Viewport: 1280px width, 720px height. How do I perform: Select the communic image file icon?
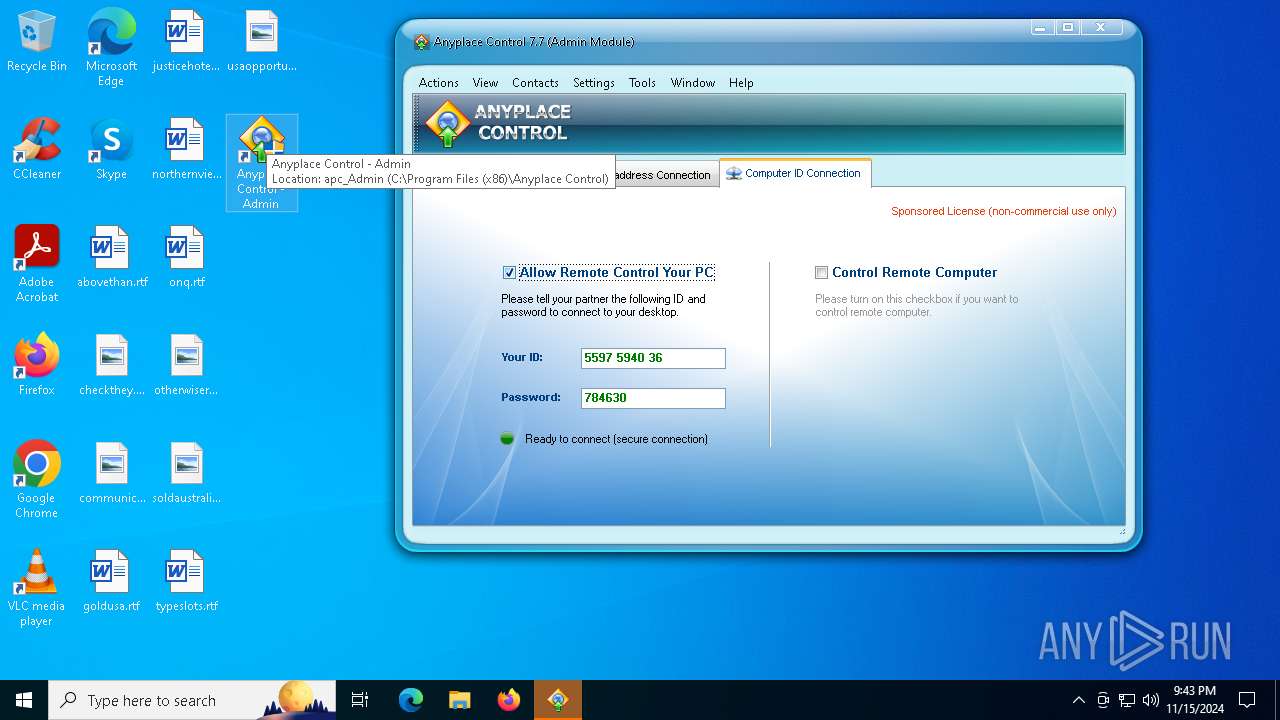pos(111,474)
